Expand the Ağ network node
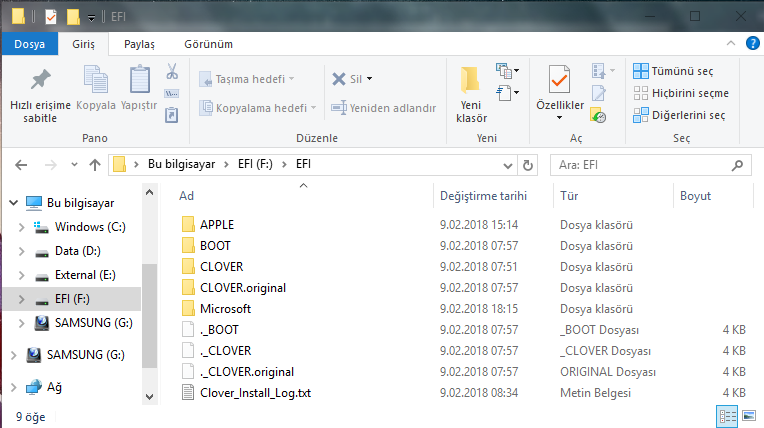The image size is (764, 428). [14, 387]
